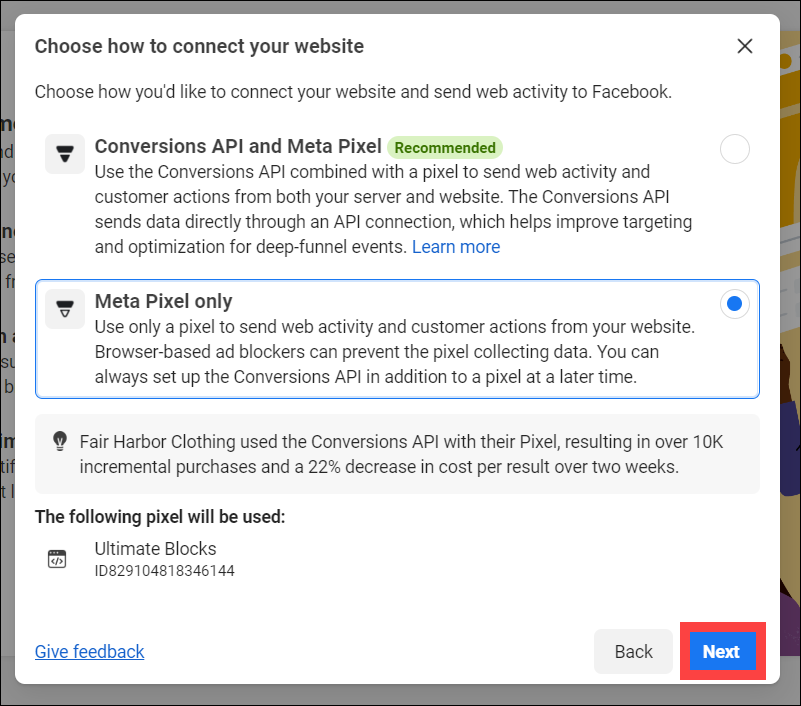Open the Give feedback link
Viewport: 801px width, 706px height.
click(x=90, y=651)
